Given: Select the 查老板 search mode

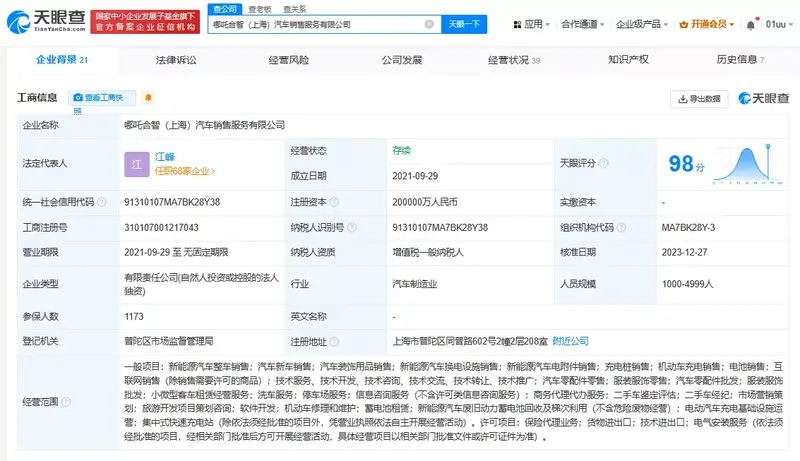Looking at the screenshot, I should tap(258, 8).
